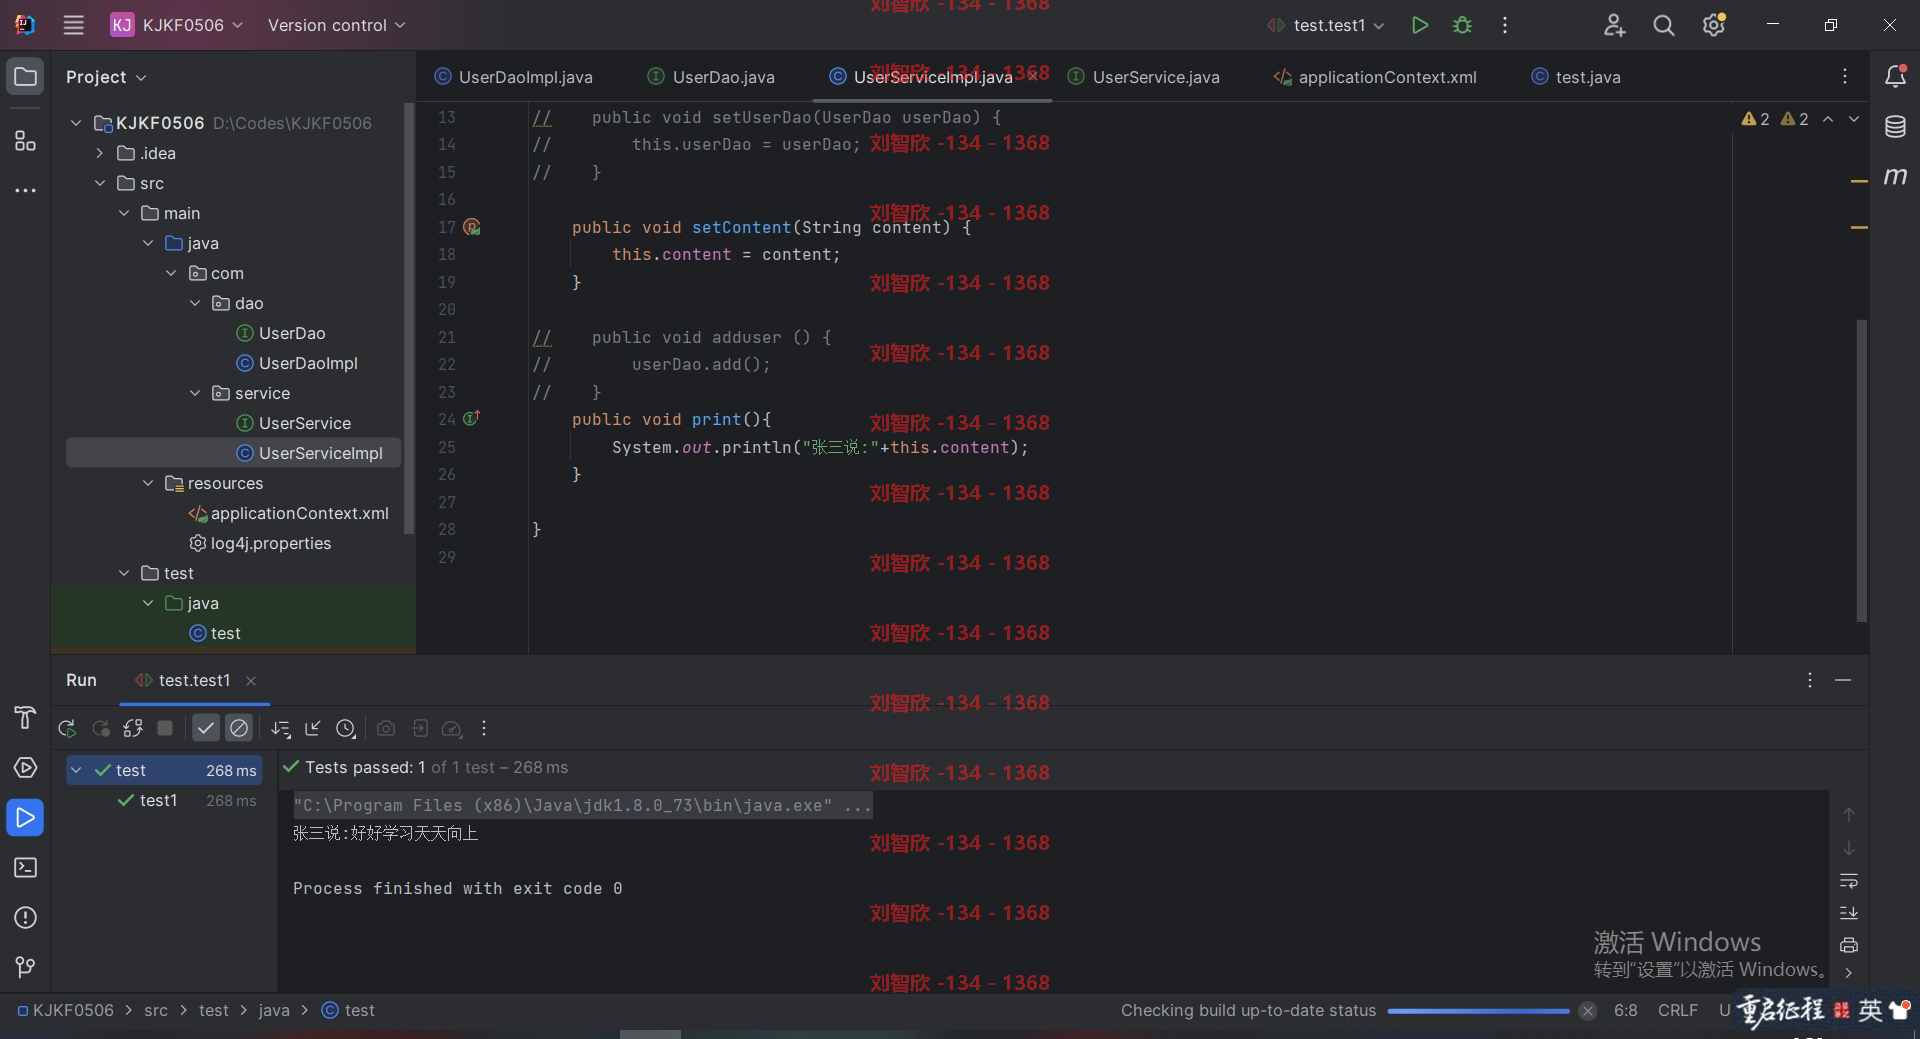Open Problems tool window

(x=25, y=918)
